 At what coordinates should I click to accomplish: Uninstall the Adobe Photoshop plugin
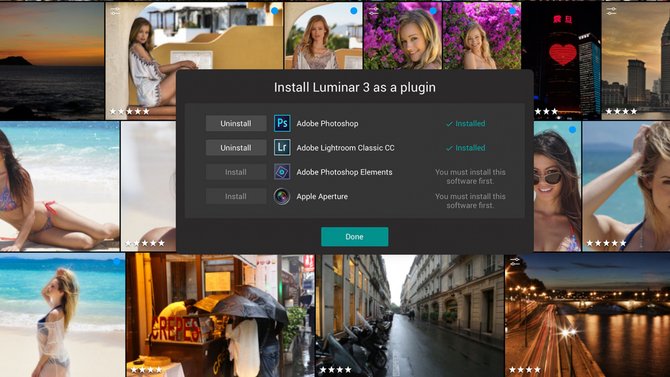(236, 124)
